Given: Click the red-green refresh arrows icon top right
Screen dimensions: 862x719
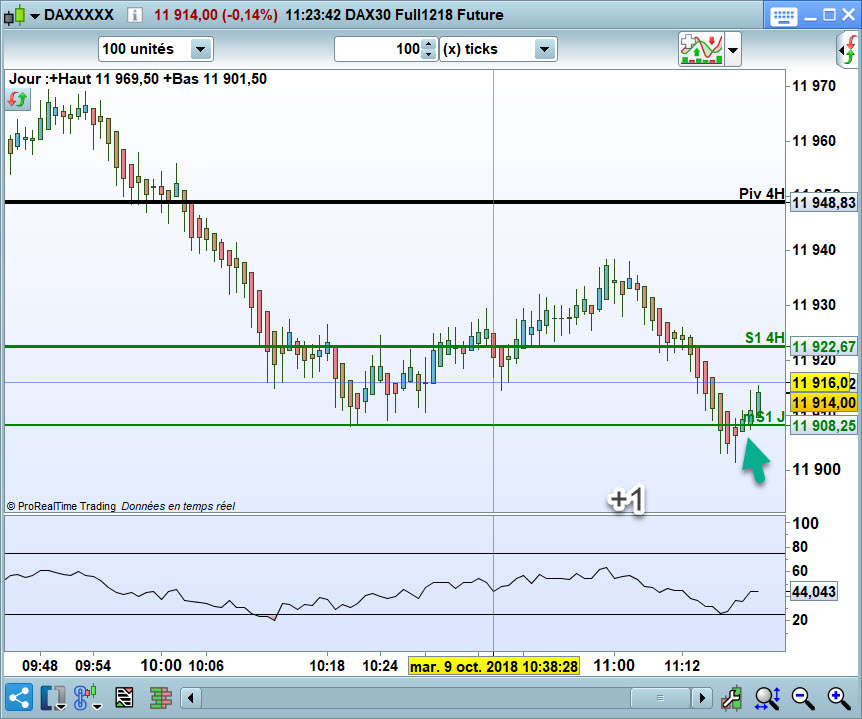Looking at the screenshot, I should click(848, 49).
